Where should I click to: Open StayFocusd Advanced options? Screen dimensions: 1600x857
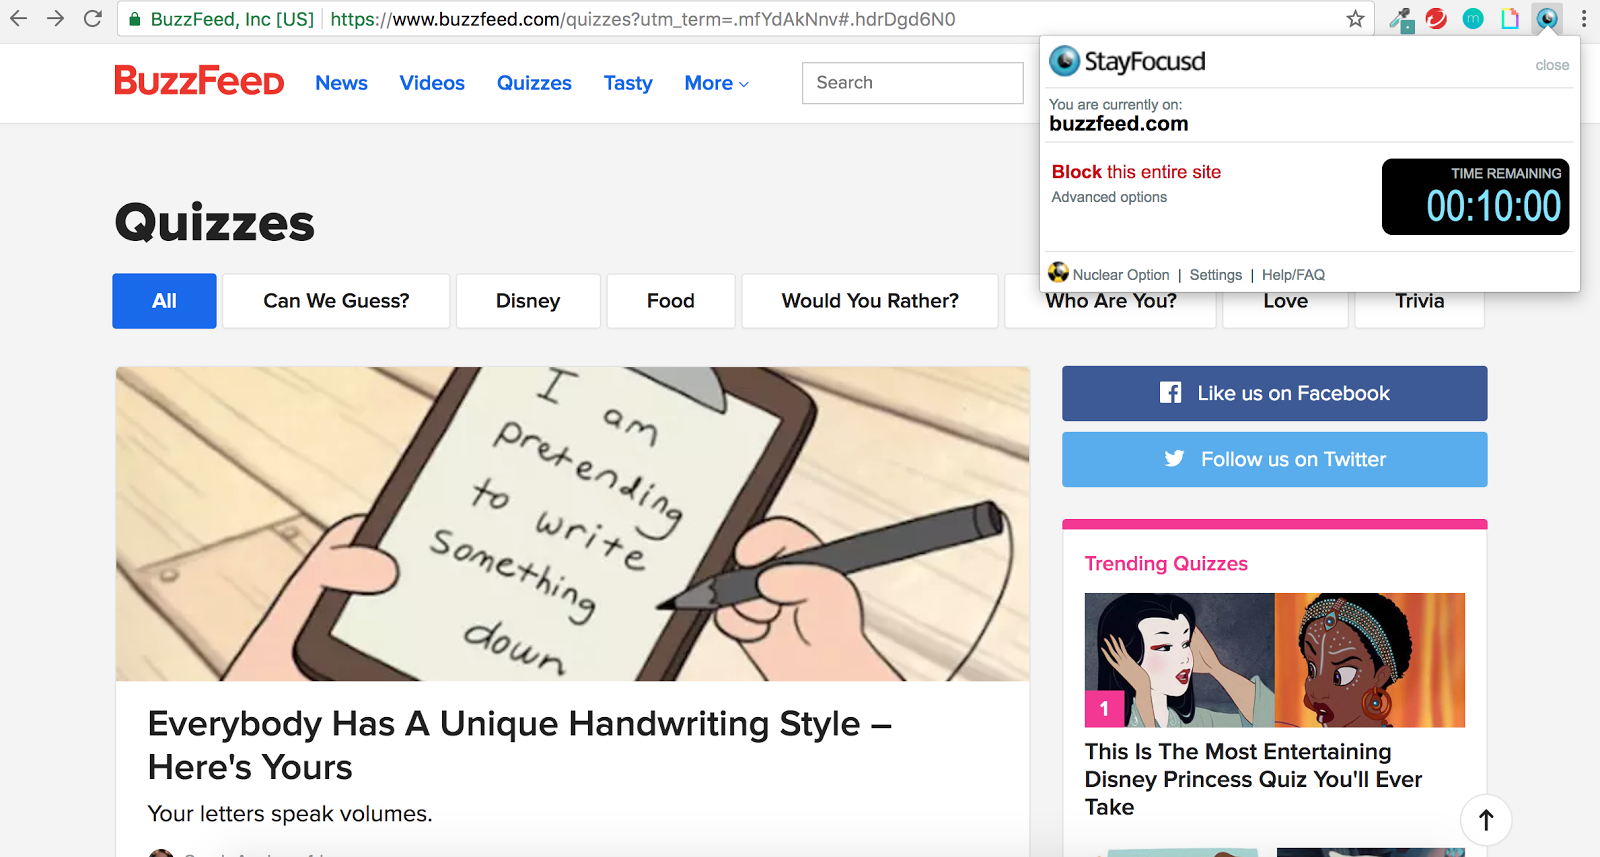click(1109, 197)
